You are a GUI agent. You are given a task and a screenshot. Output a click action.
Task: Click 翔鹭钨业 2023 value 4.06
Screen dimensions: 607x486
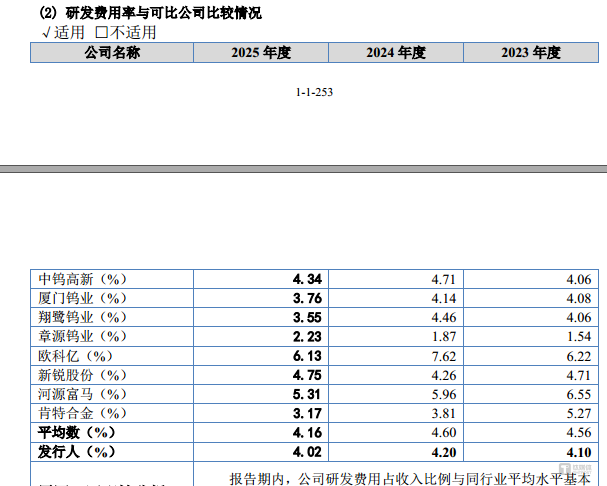tap(579, 317)
